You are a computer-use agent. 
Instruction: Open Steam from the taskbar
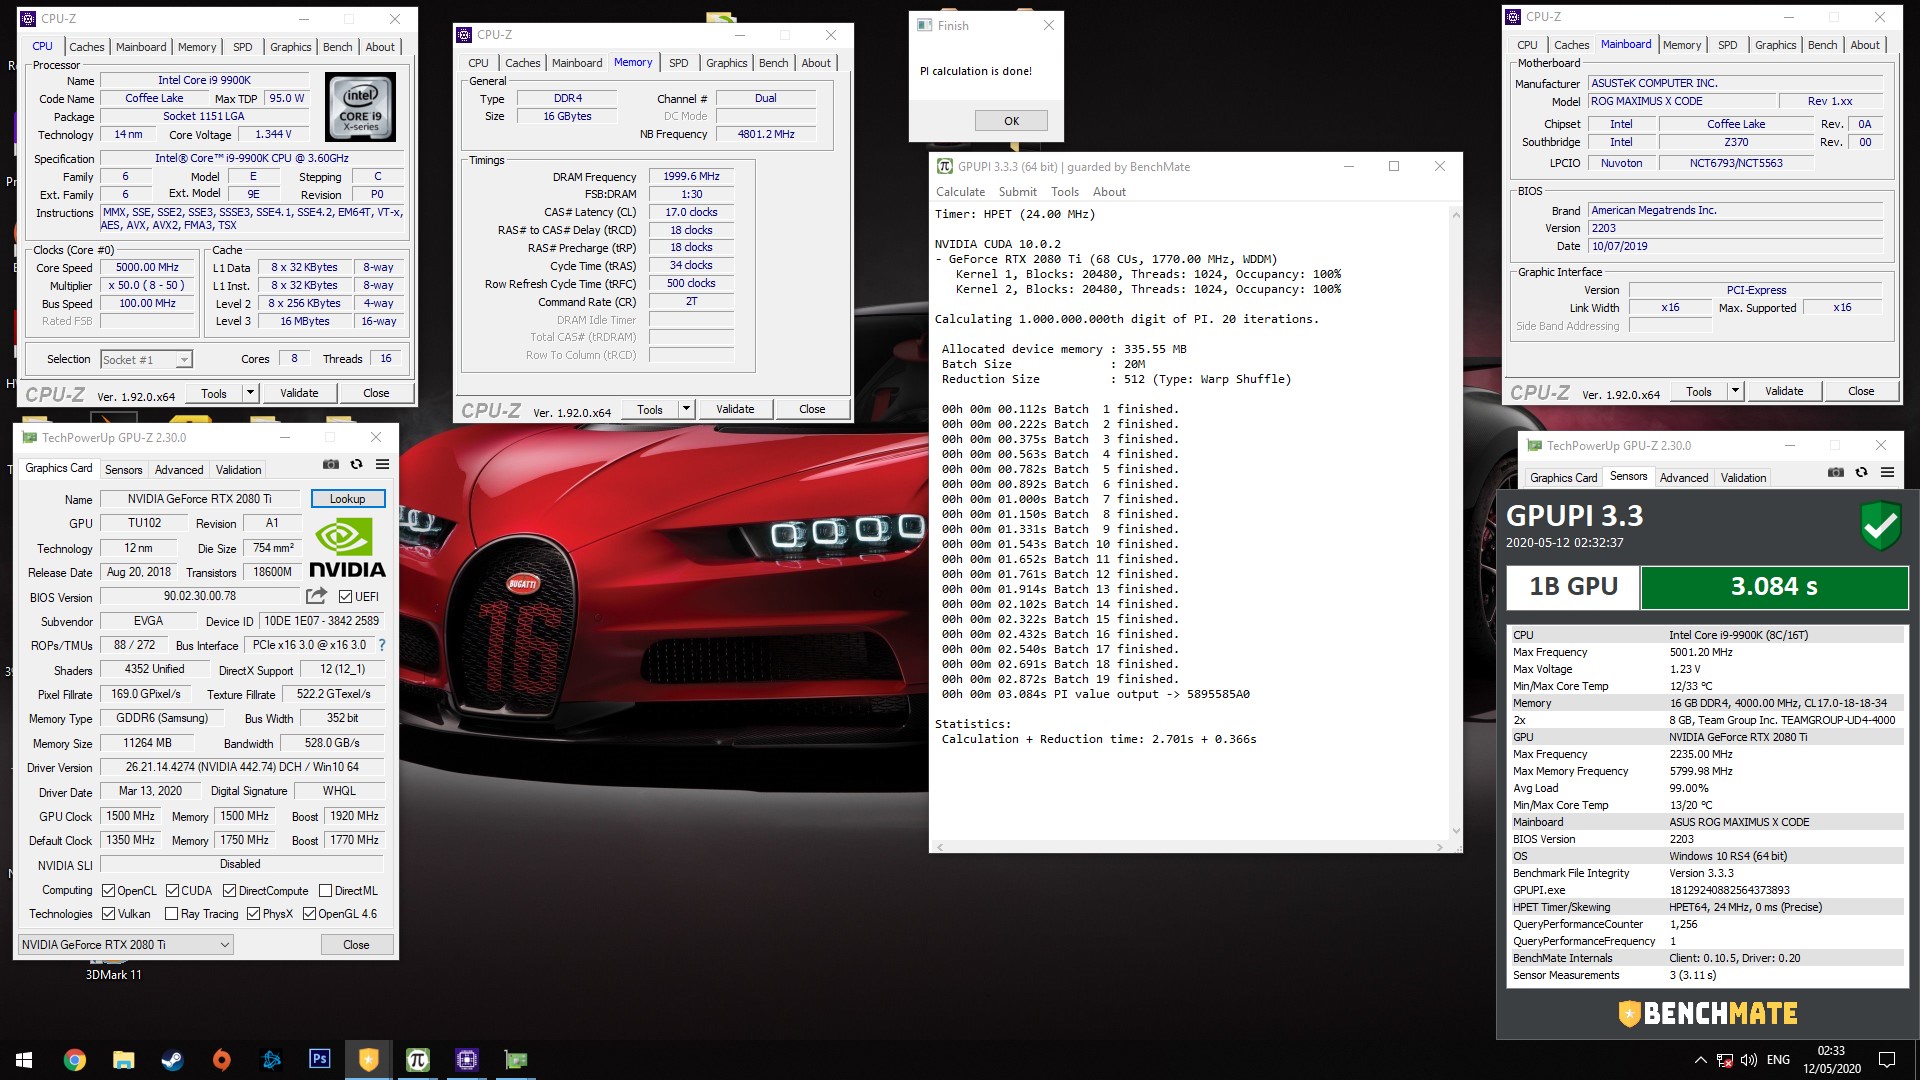[x=172, y=1060]
